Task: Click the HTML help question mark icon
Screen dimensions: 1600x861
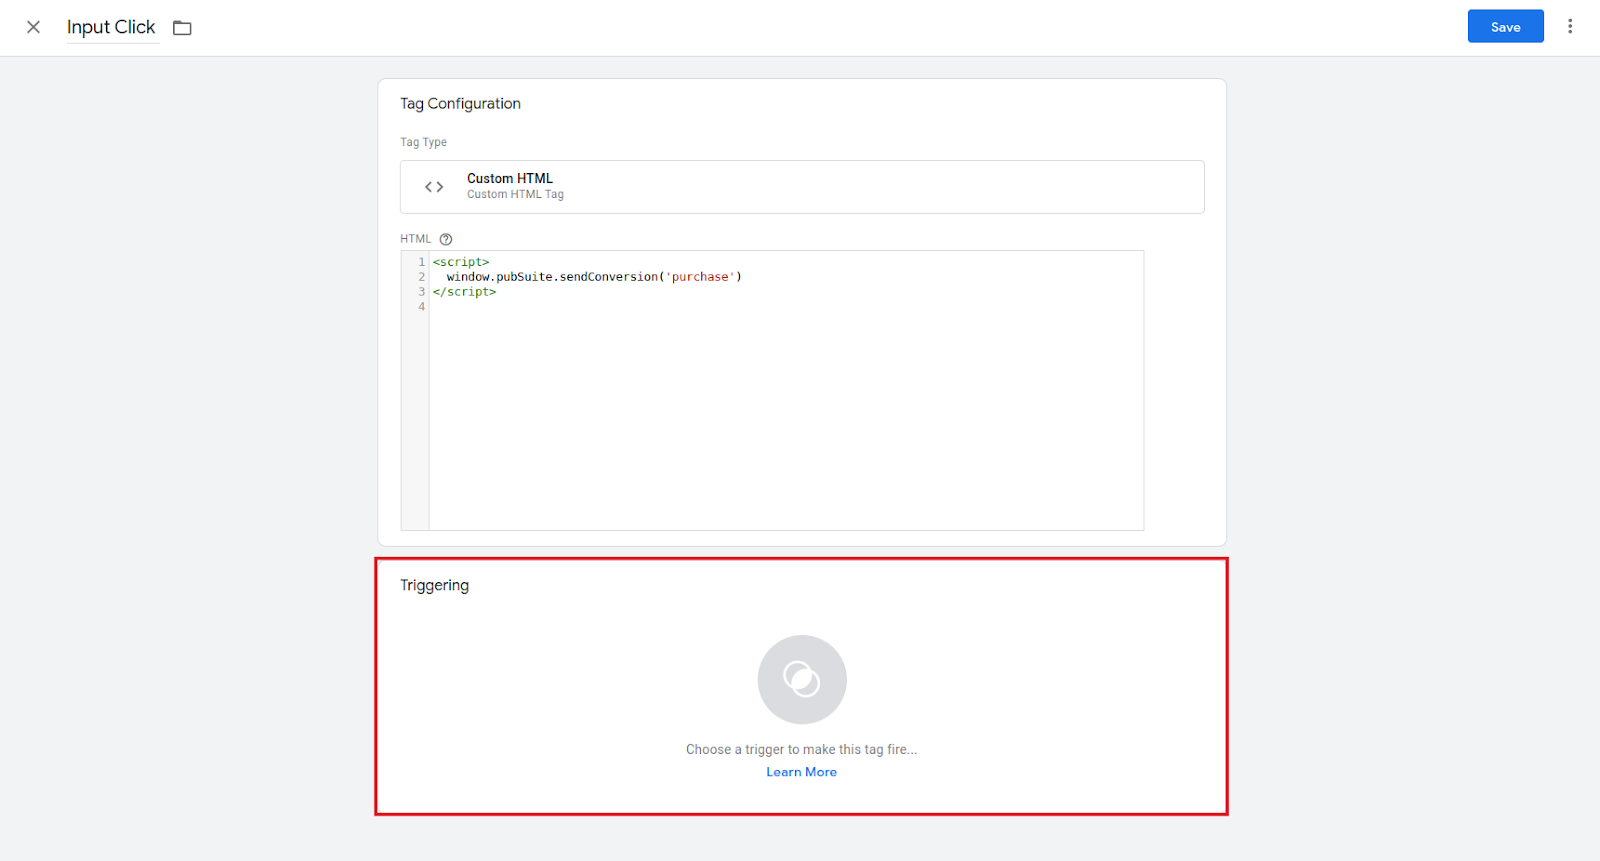Action: (446, 239)
